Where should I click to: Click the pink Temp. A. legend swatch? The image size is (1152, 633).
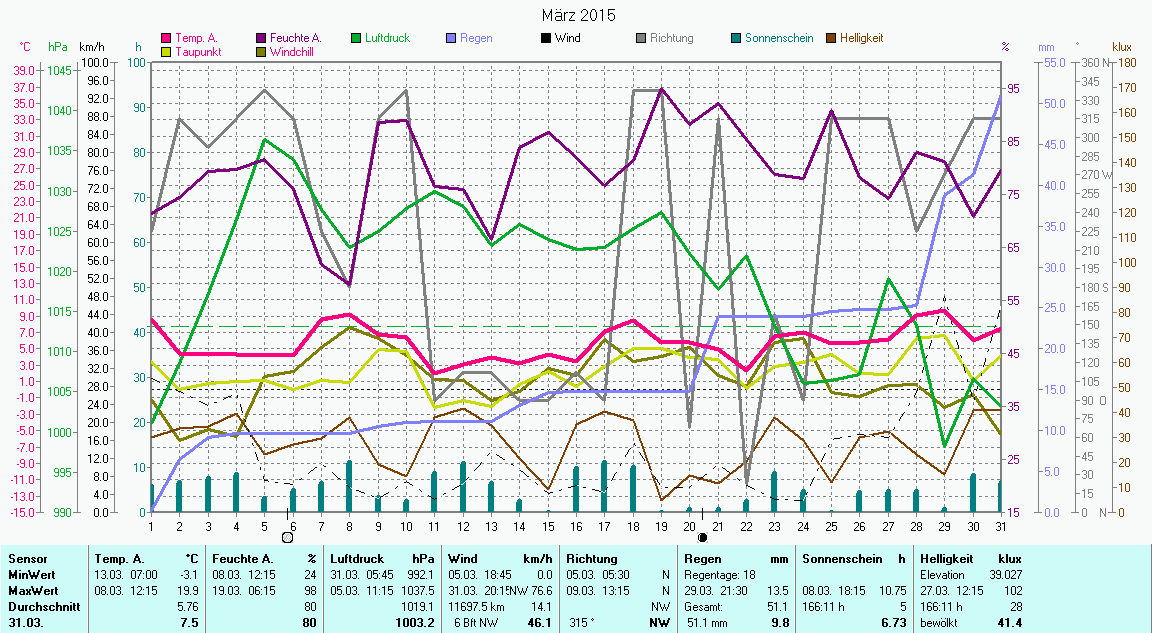(166, 39)
